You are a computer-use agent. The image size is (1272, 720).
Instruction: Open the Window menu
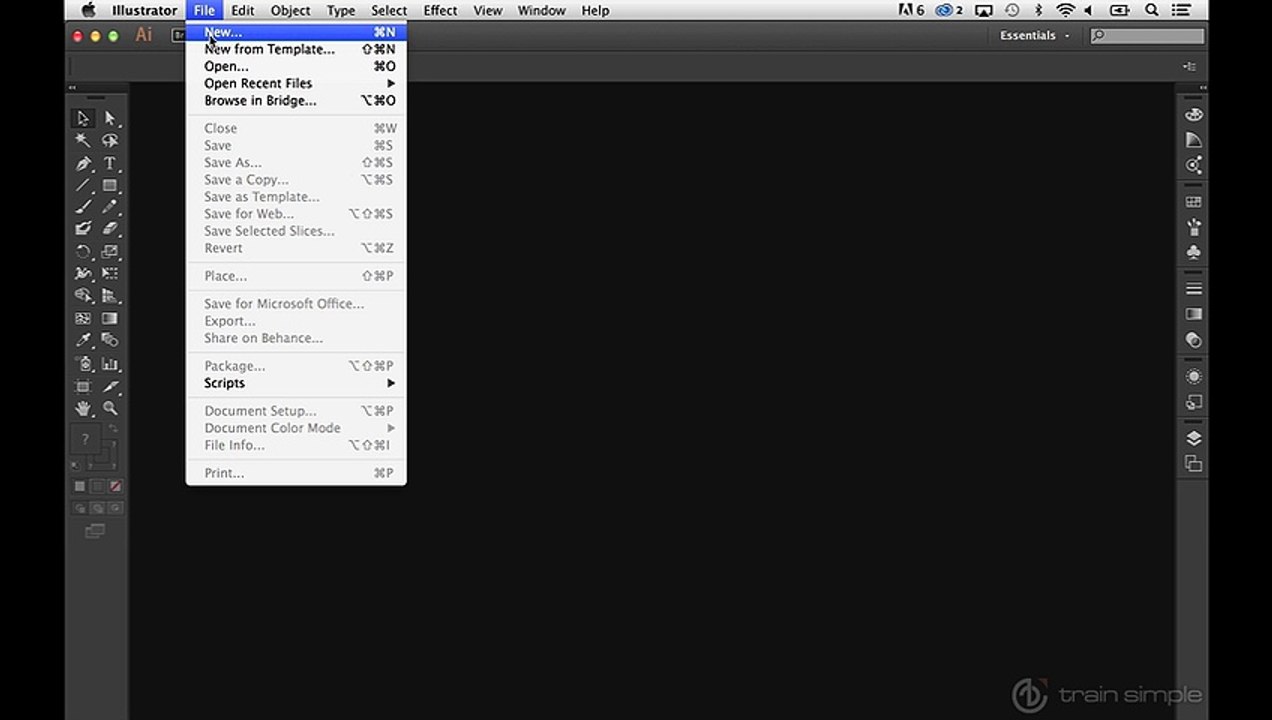click(541, 10)
